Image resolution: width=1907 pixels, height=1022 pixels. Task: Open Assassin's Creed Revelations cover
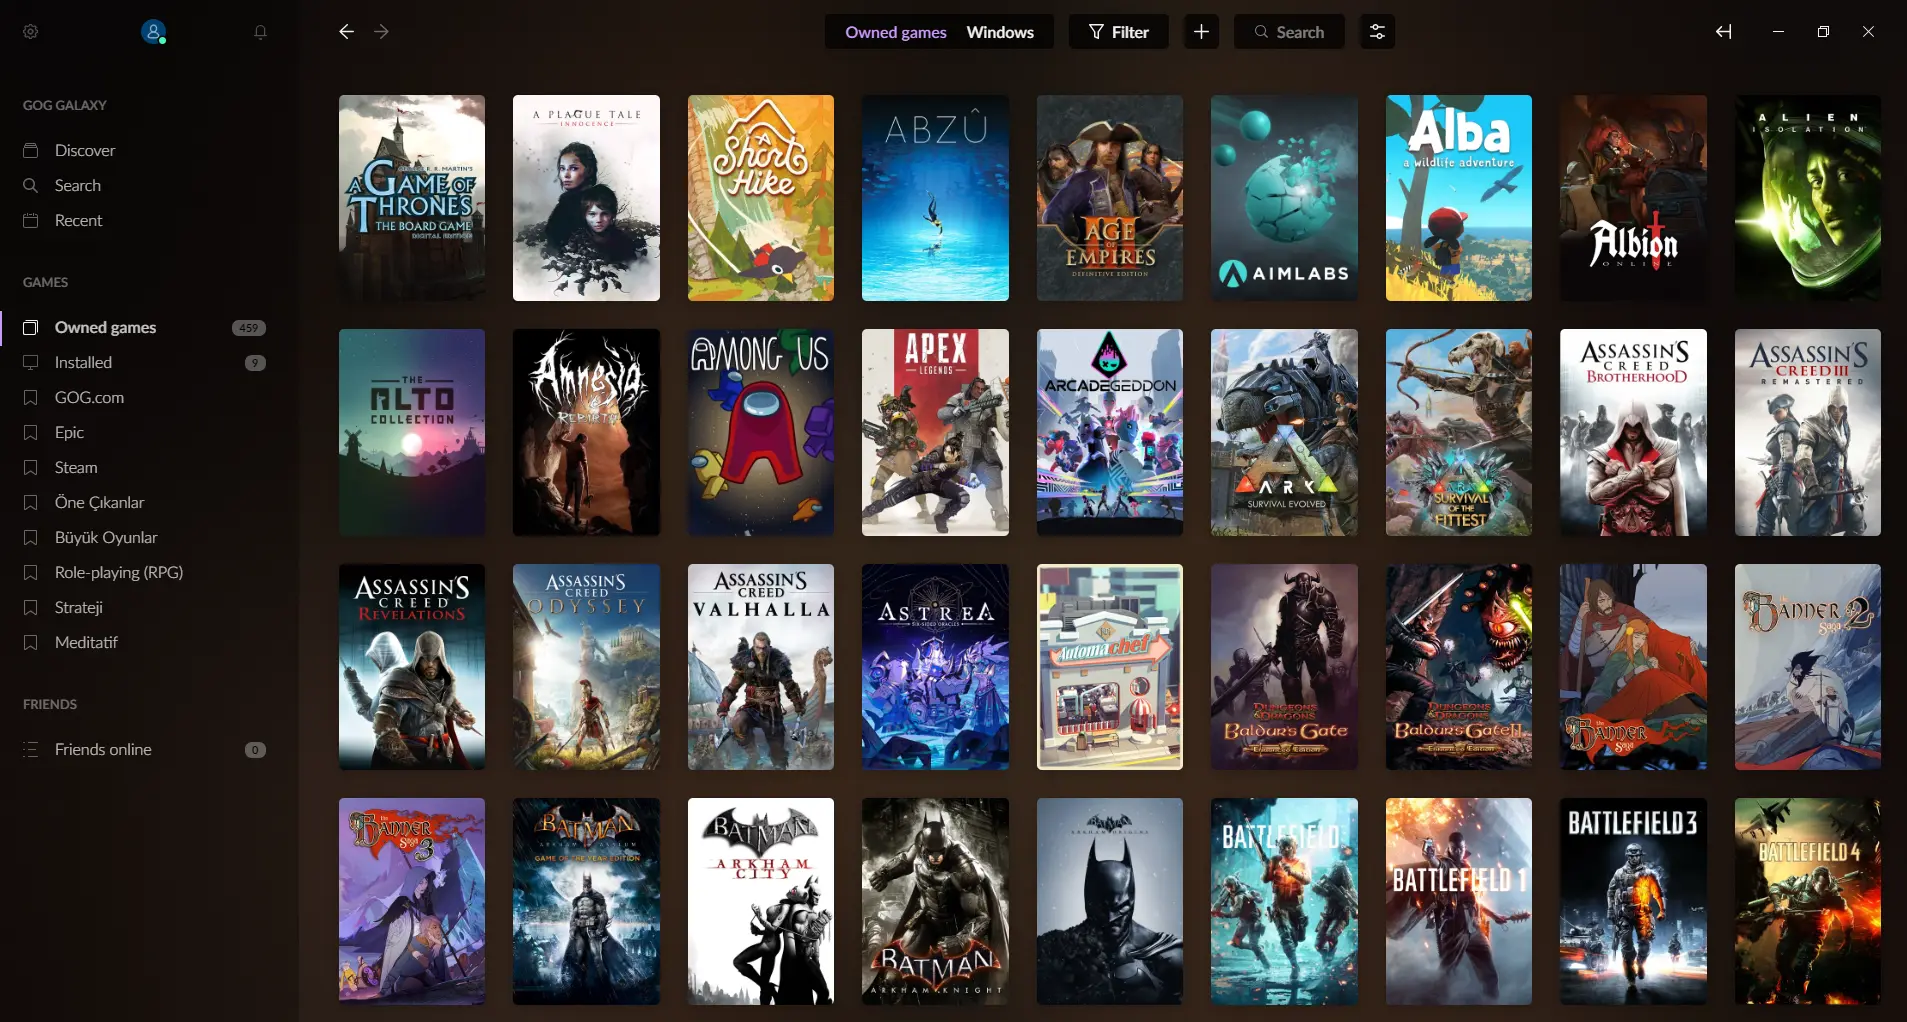412,667
